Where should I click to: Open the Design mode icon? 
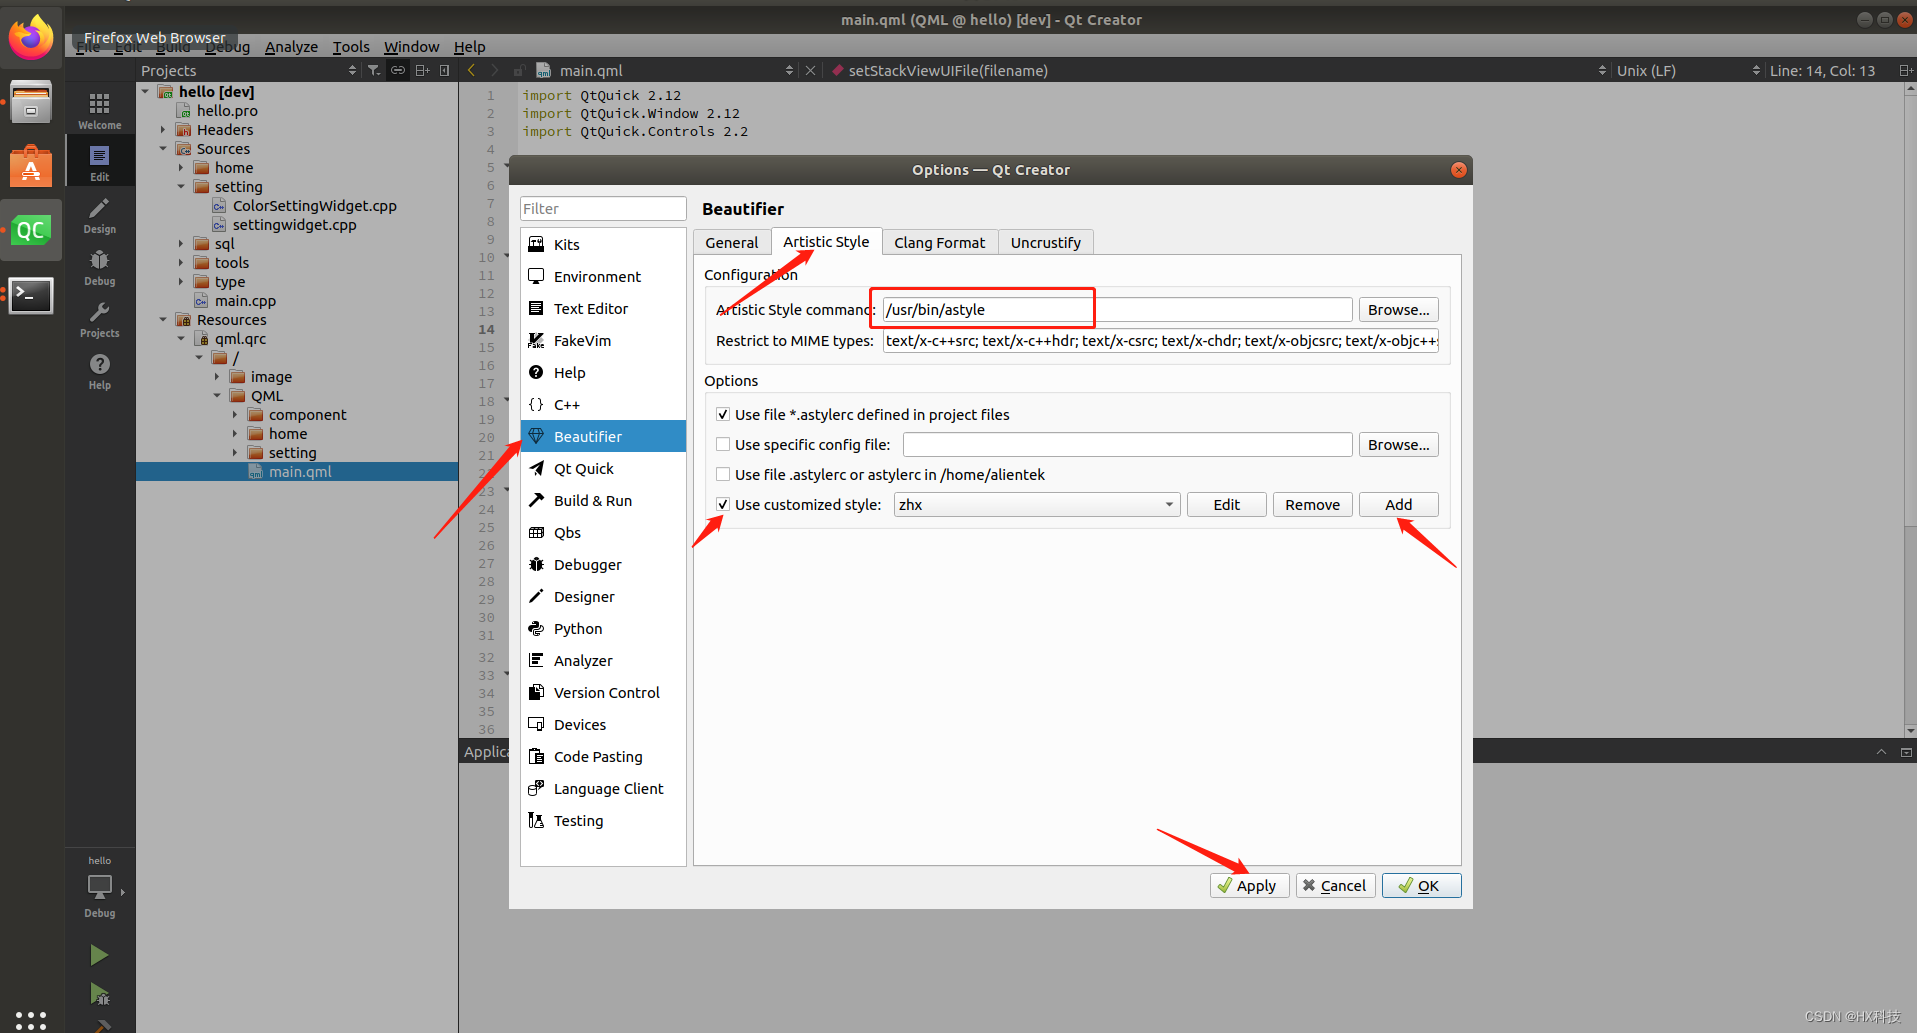click(x=99, y=214)
